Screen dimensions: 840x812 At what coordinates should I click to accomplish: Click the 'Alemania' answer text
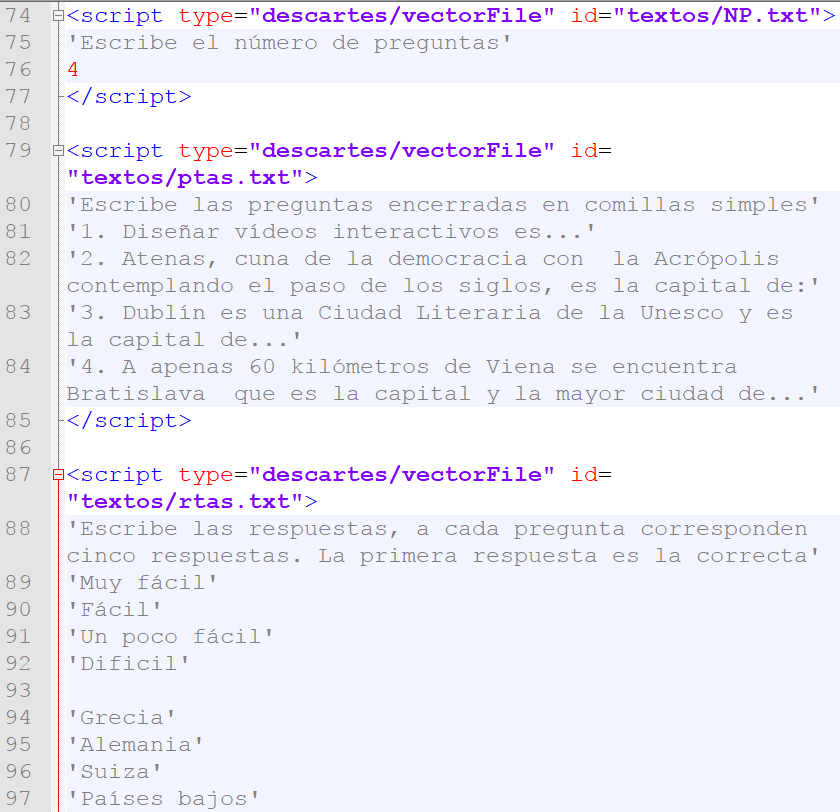(135, 745)
